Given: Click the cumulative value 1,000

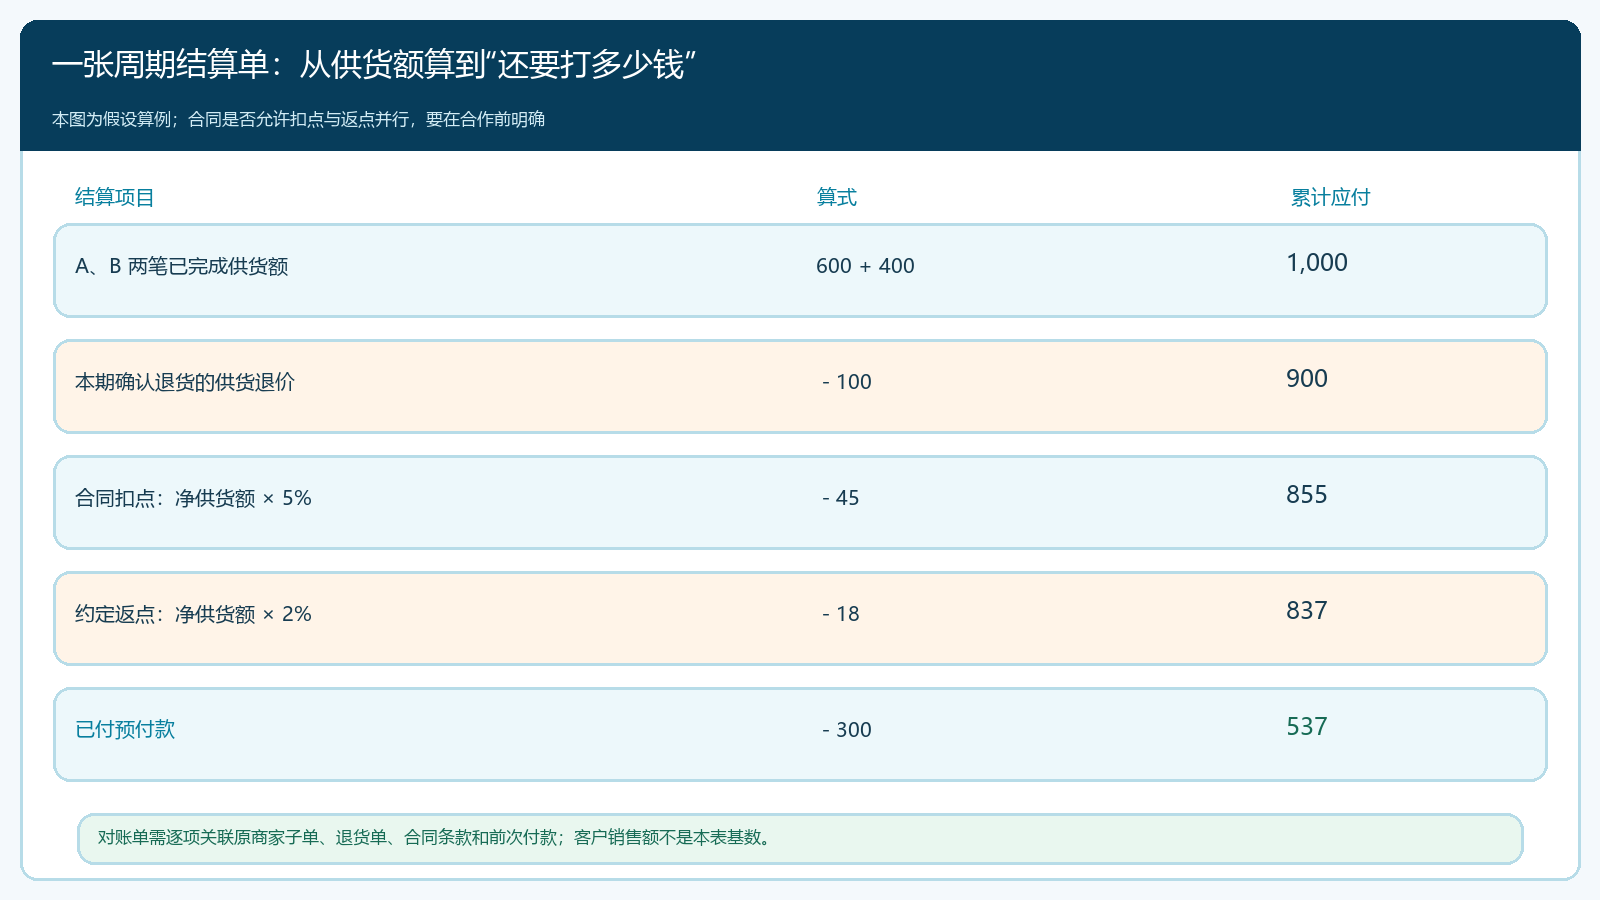Looking at the screenshot, I should pos(1317,262).
